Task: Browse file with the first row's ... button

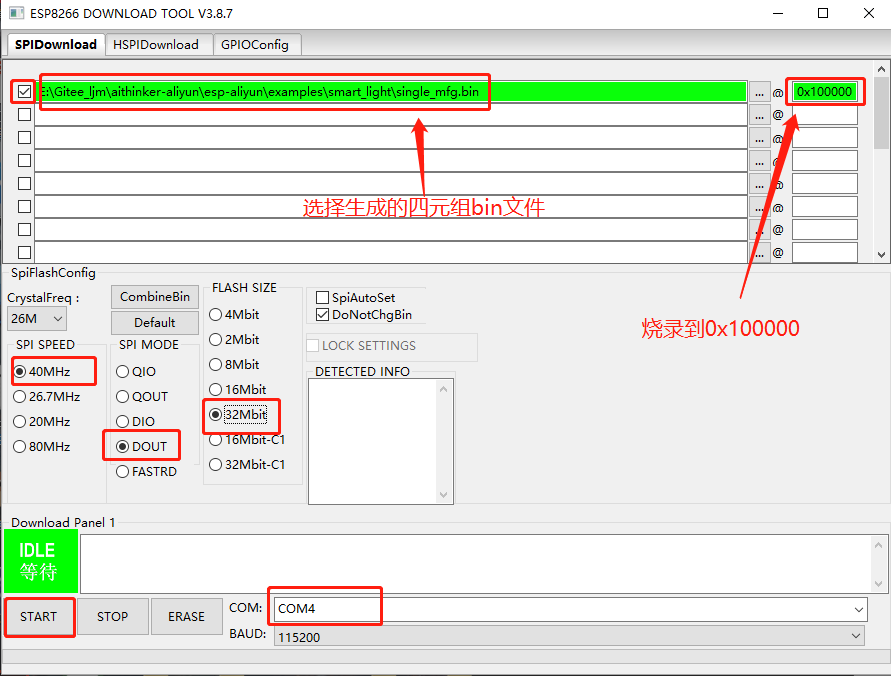Action: (759, 92)
